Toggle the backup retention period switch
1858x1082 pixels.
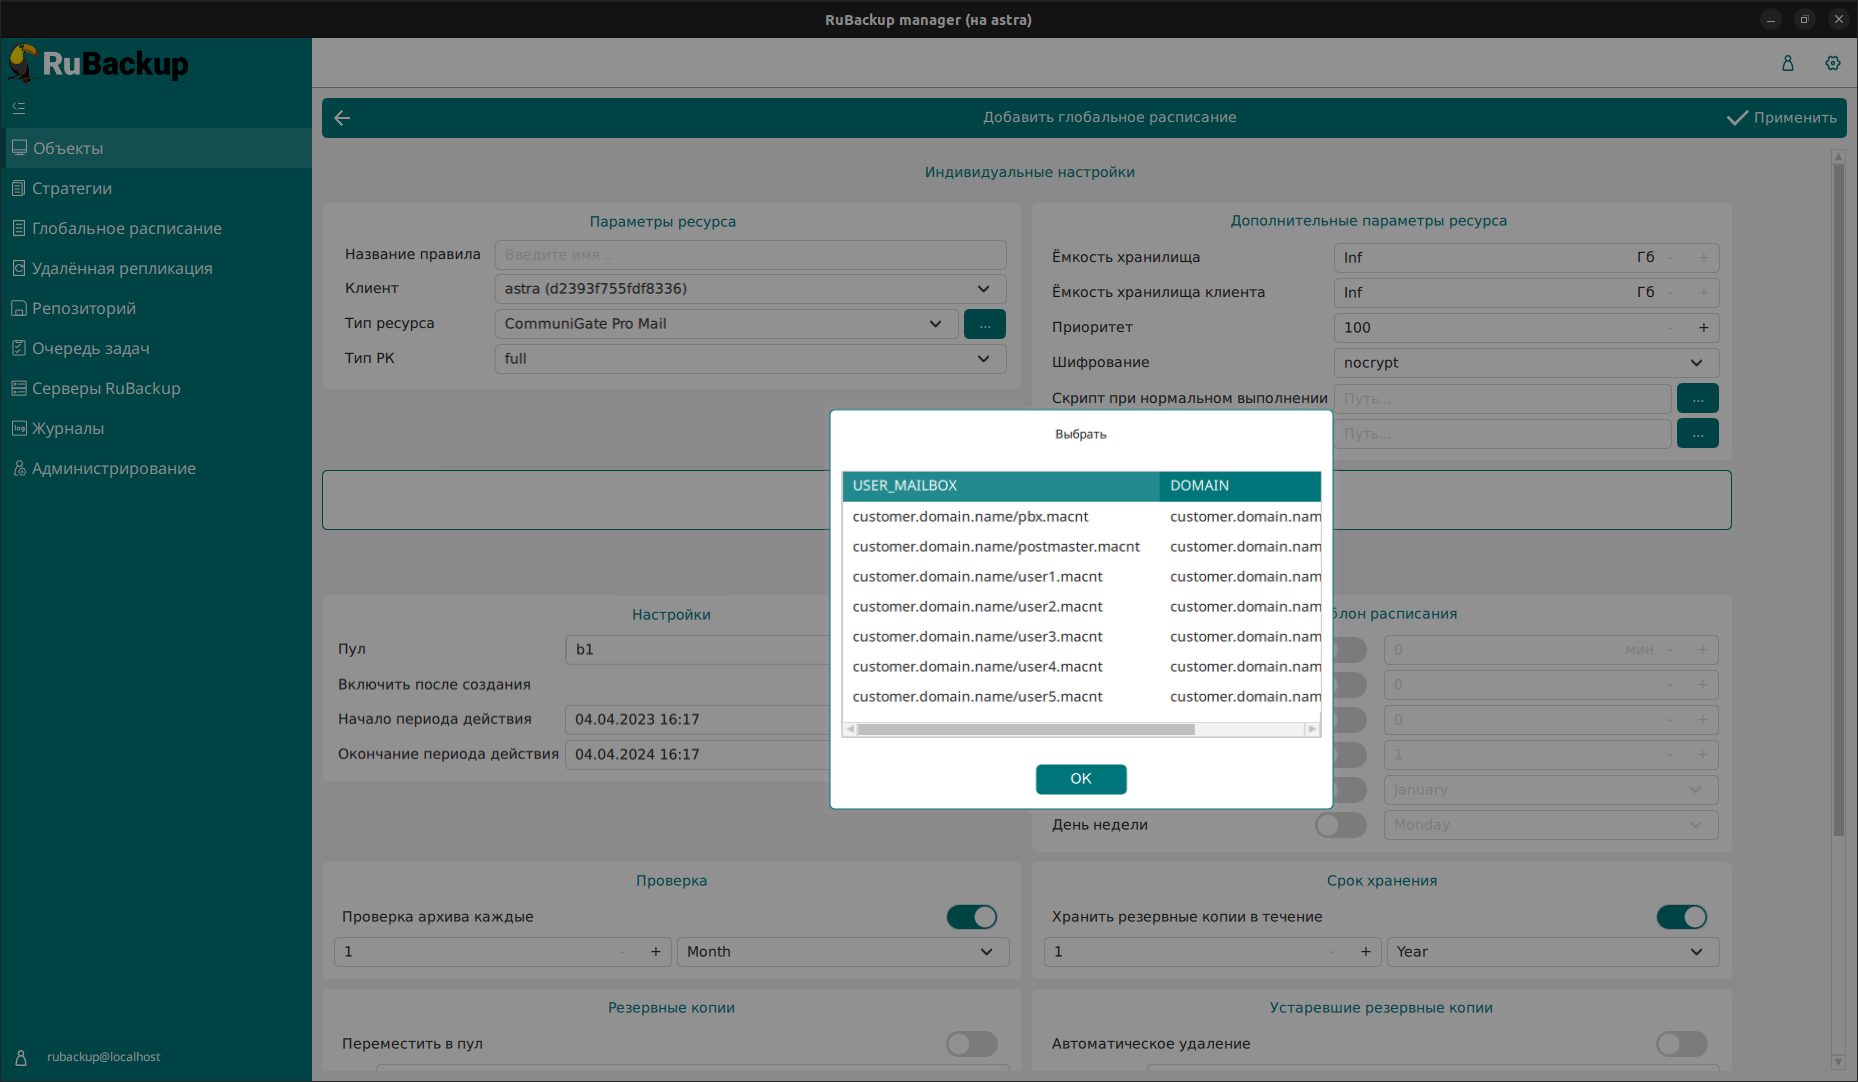pyautogui.click(x=1681, y=917)
